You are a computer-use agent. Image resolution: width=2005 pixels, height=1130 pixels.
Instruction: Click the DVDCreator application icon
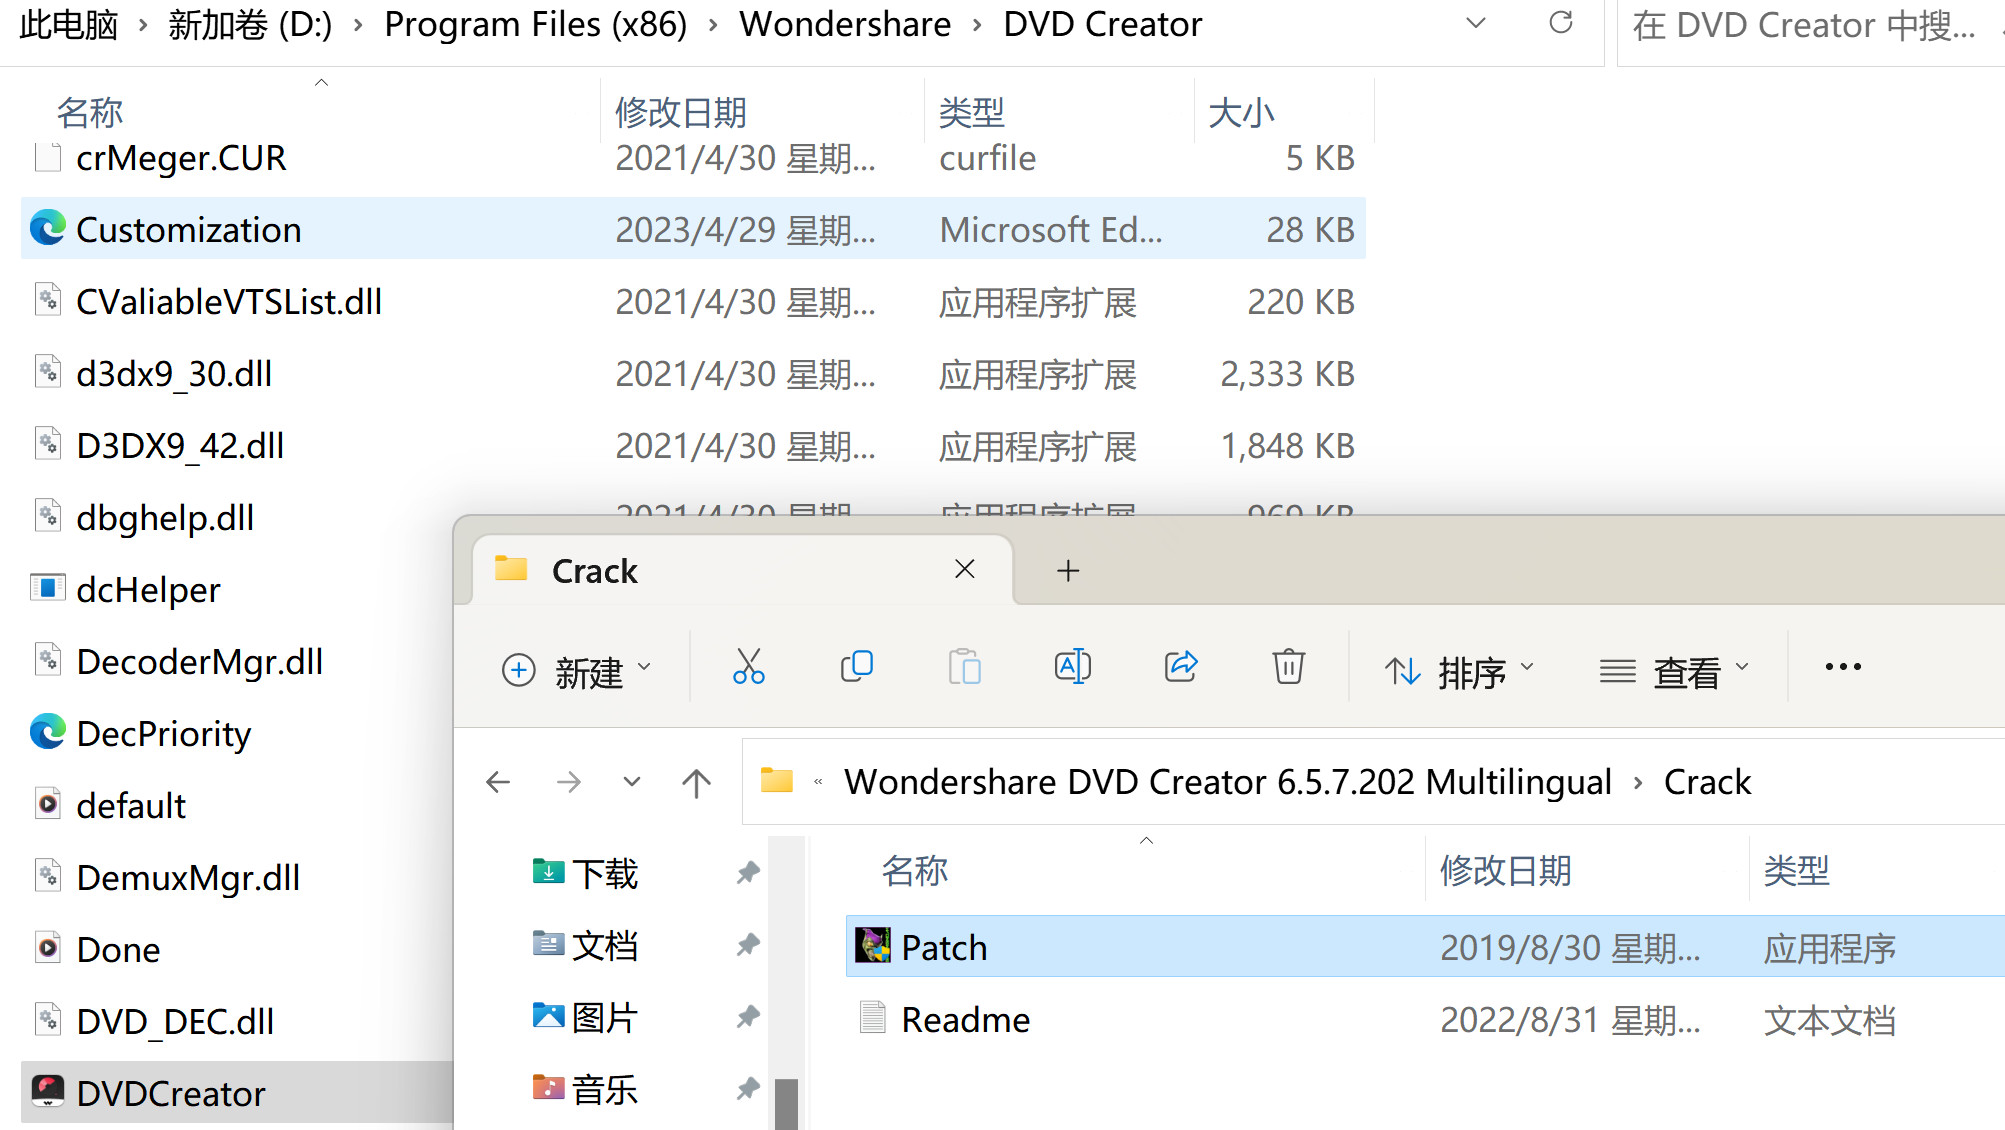pos(48,1092)
